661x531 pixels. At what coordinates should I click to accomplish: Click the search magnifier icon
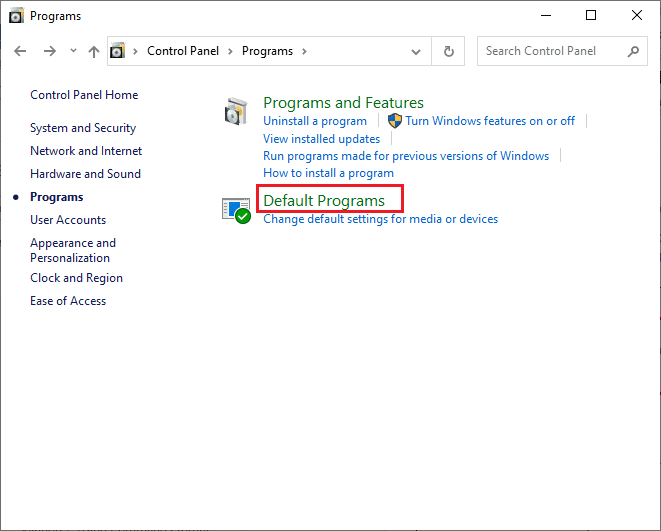coord(633,51)
